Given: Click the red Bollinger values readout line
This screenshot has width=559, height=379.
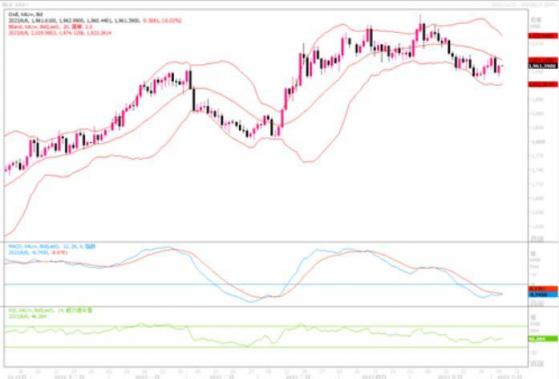Looking at the screenshot, I should pyautogui.click(x=60, y=33).
